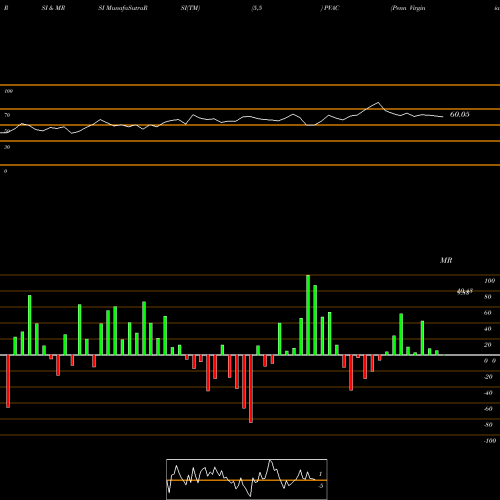
Task: Select the tallest green MR histogram bar
Action: 308,315
